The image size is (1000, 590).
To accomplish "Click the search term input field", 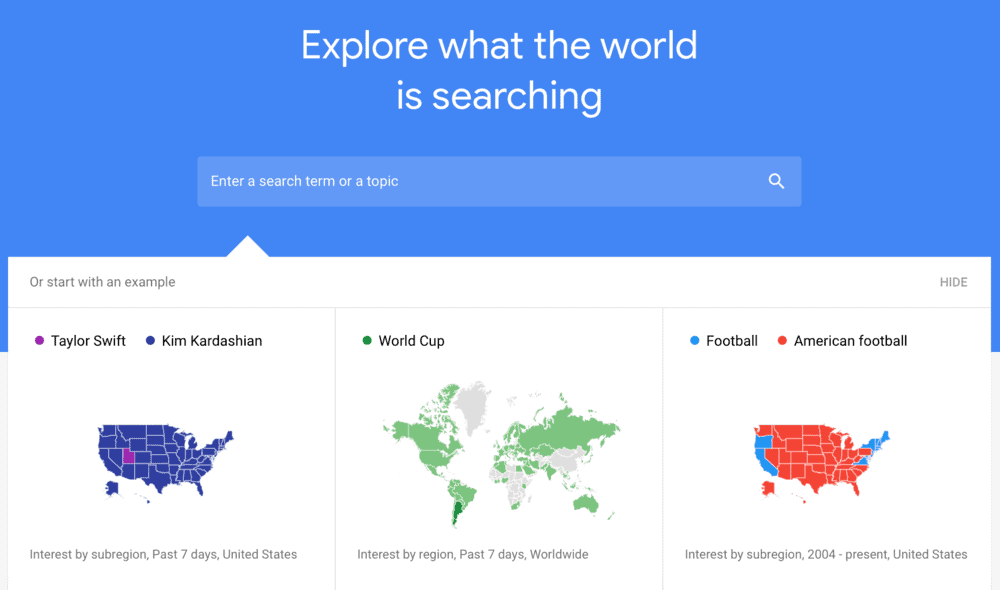I will [450, 181].
